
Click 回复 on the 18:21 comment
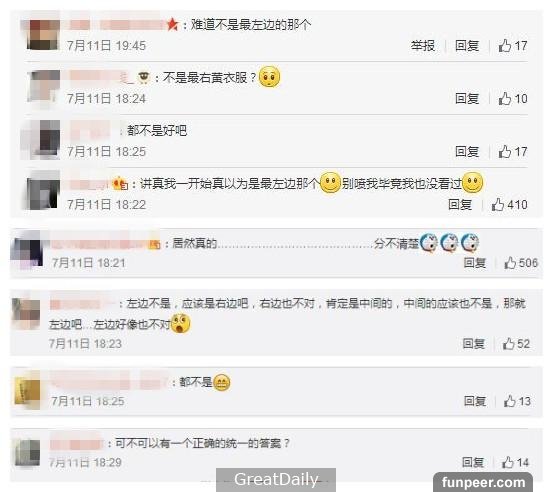(x=474, y=262)
